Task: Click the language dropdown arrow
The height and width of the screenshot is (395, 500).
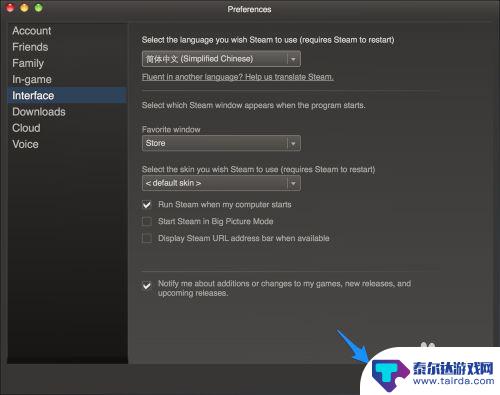Action: pos(293,59)
